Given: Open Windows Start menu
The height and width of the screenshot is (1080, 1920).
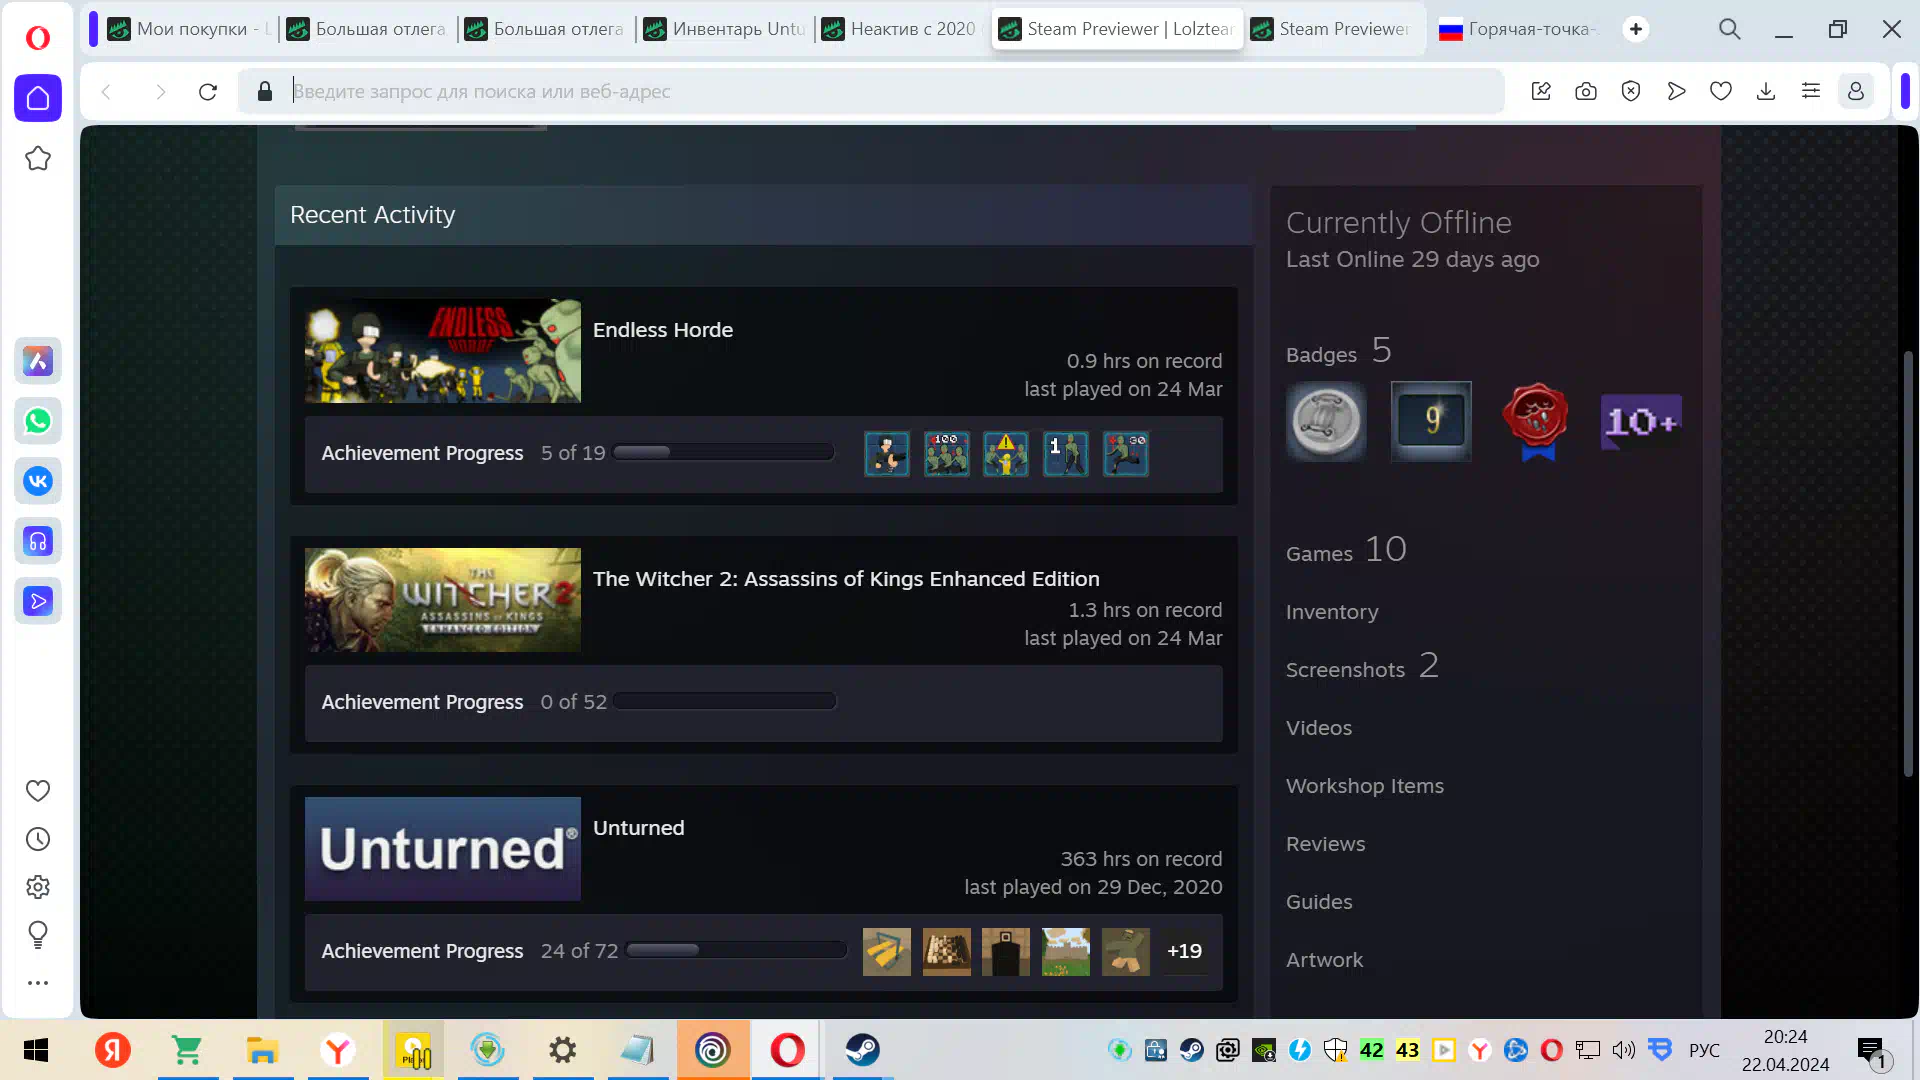Looking at the screenshot, I should tap(36, 1050).
